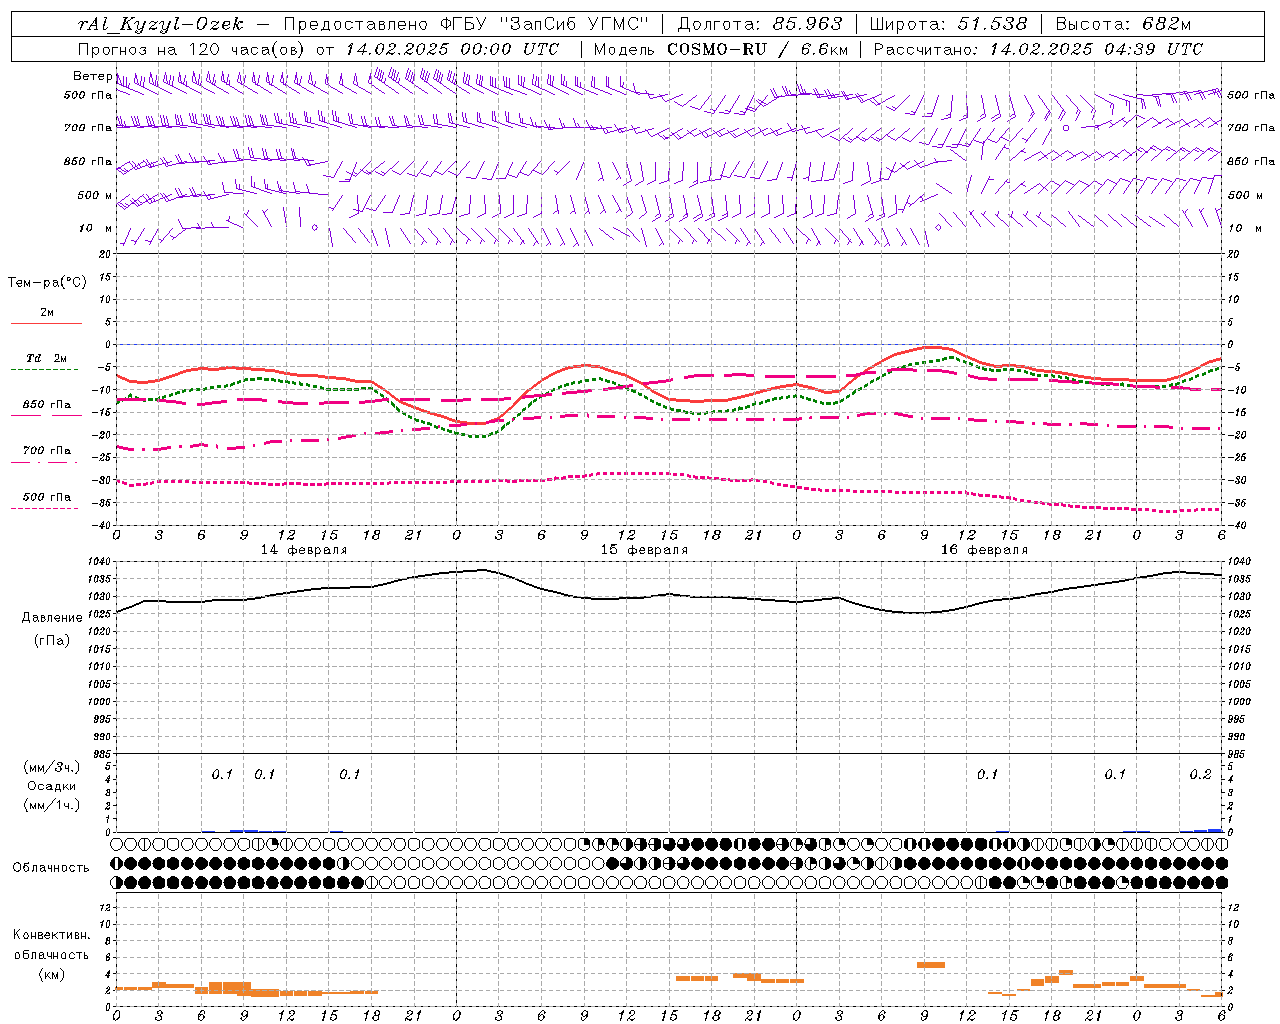Click the Конвективн. panel label
1280x1024 pixels.
coord(51,935)
